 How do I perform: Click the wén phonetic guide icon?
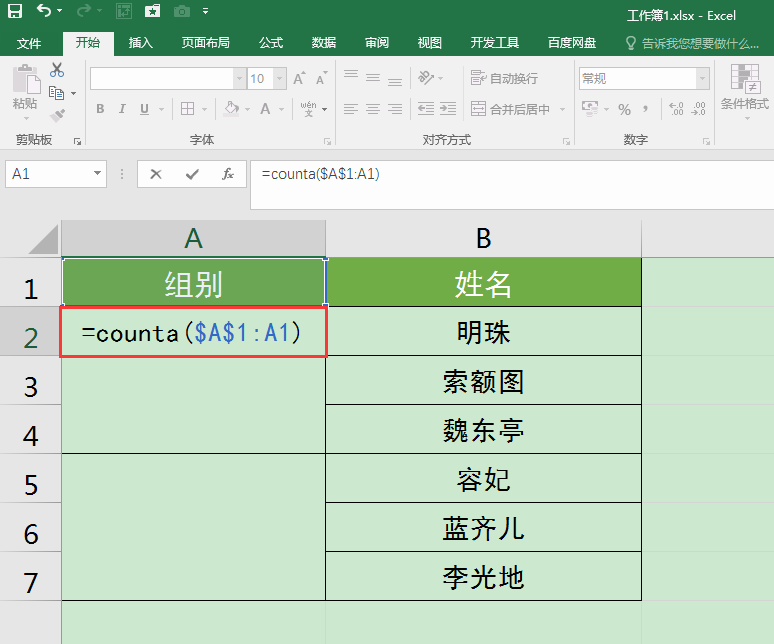309,109
